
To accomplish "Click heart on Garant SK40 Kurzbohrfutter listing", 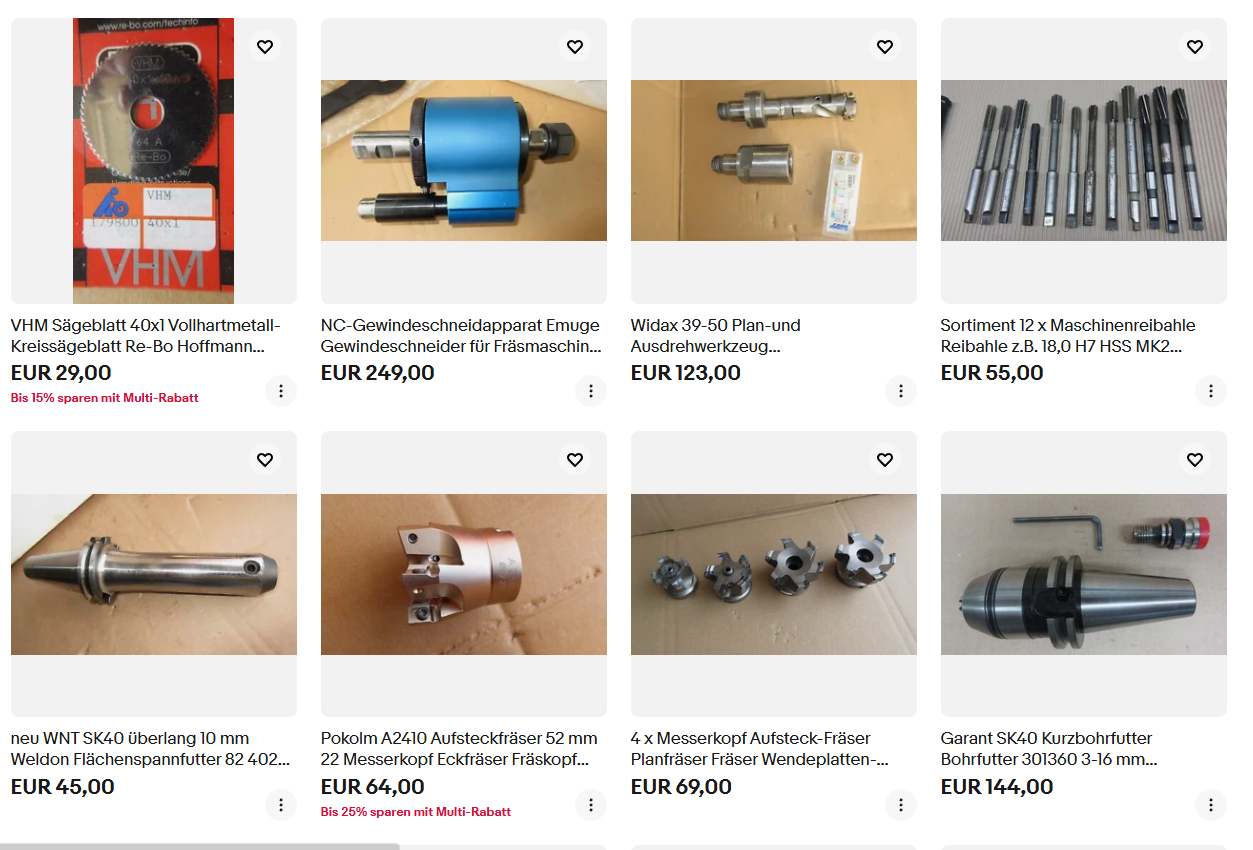I will click(1194, 460).
